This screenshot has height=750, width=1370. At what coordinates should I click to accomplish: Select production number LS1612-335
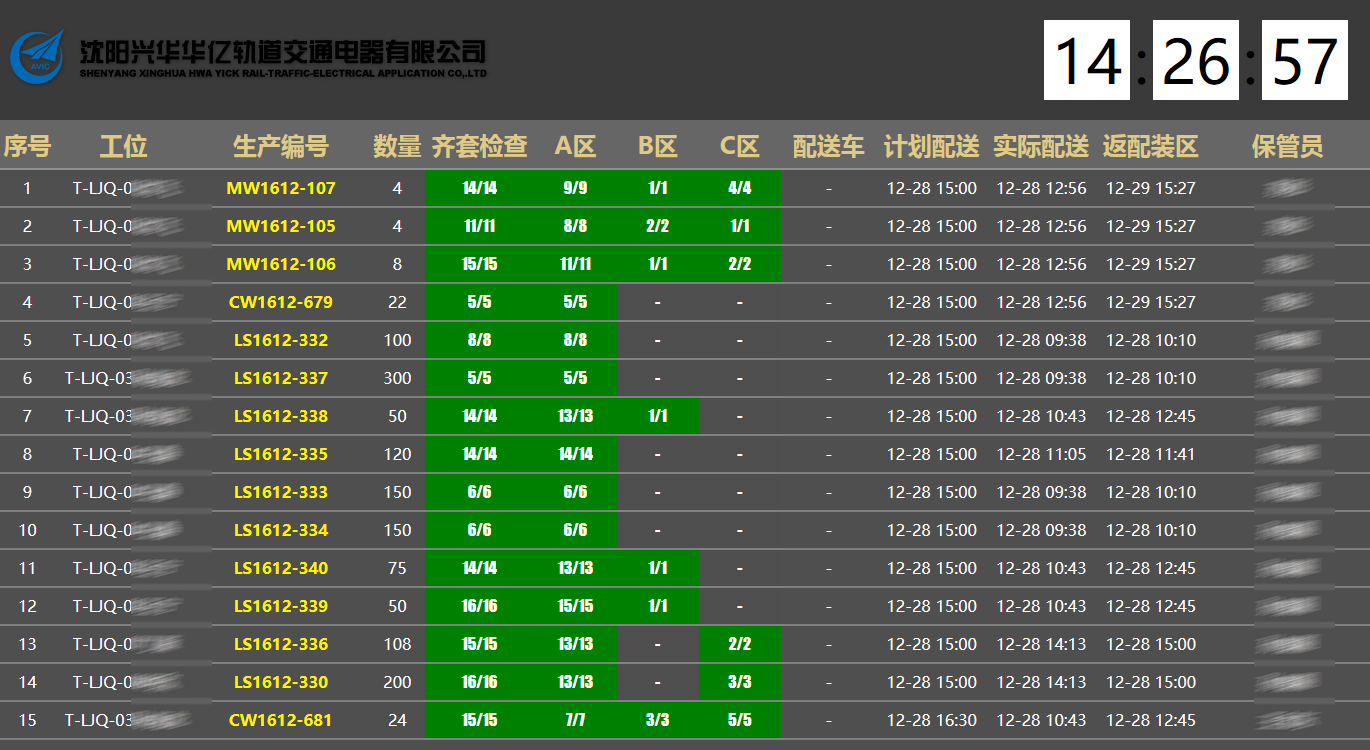coord(281,454)
